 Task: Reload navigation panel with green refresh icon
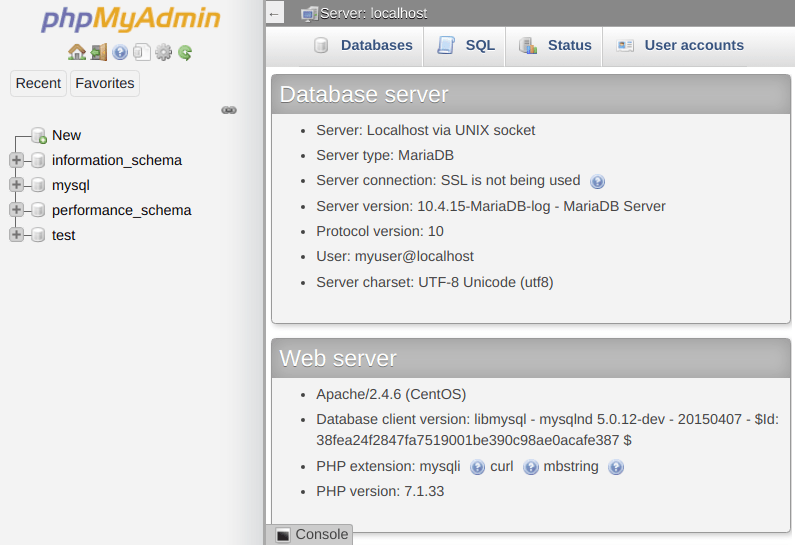[x=185, y=53]
